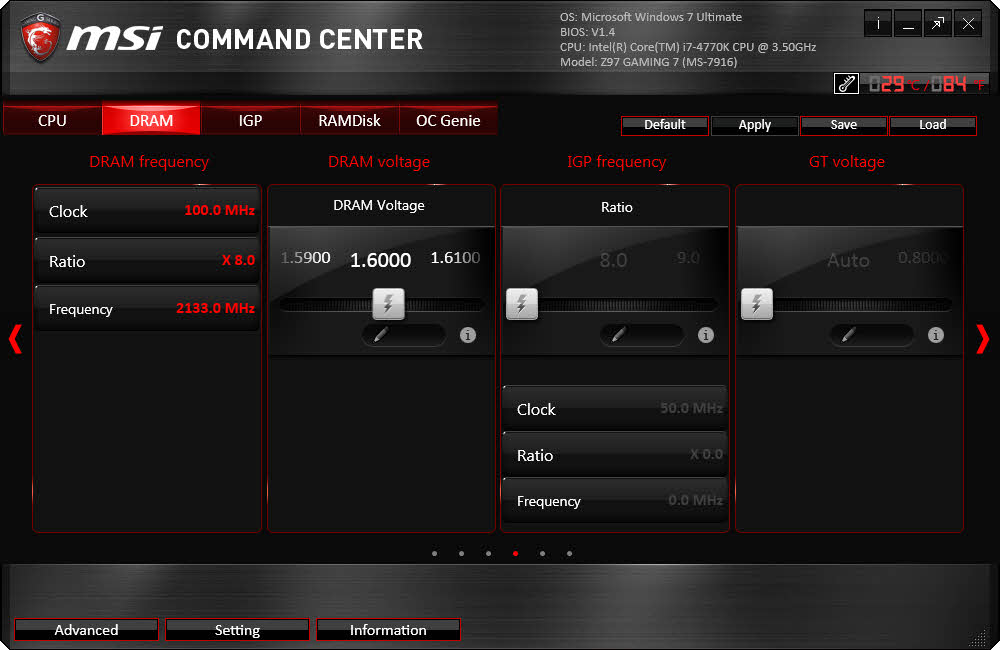Click the DRAM Clock 100.0 MHz row
The height and width of the screenshot is (650, 1000).
point(147,211)
